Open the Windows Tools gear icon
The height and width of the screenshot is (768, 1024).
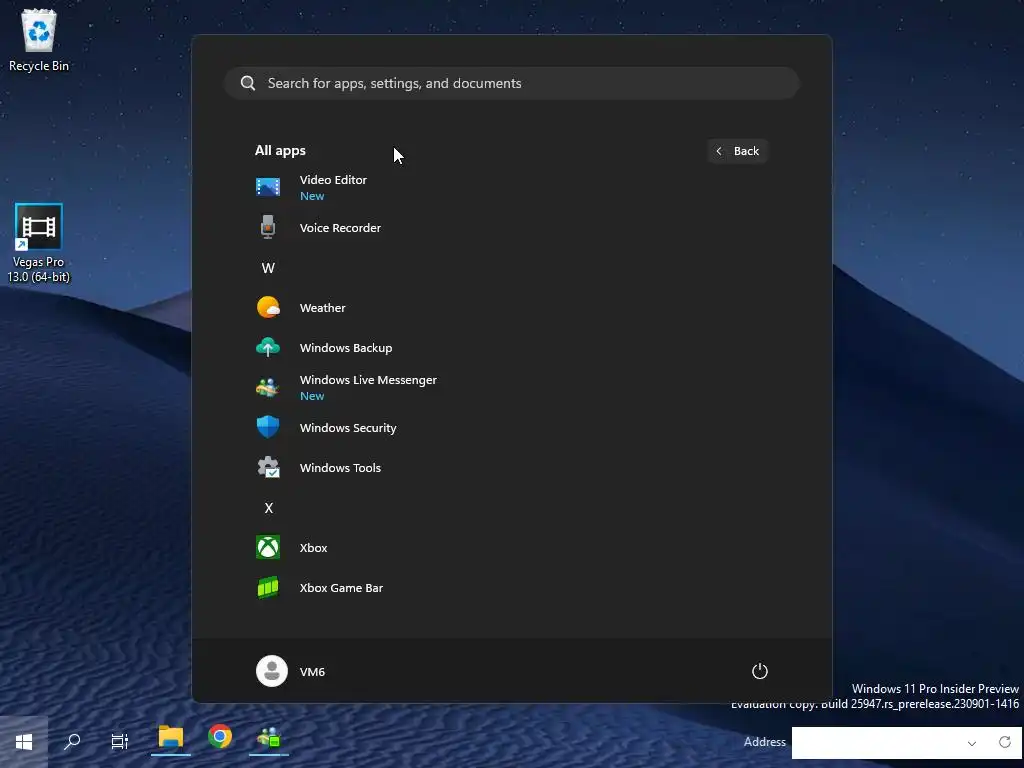(x=268, y=468)
